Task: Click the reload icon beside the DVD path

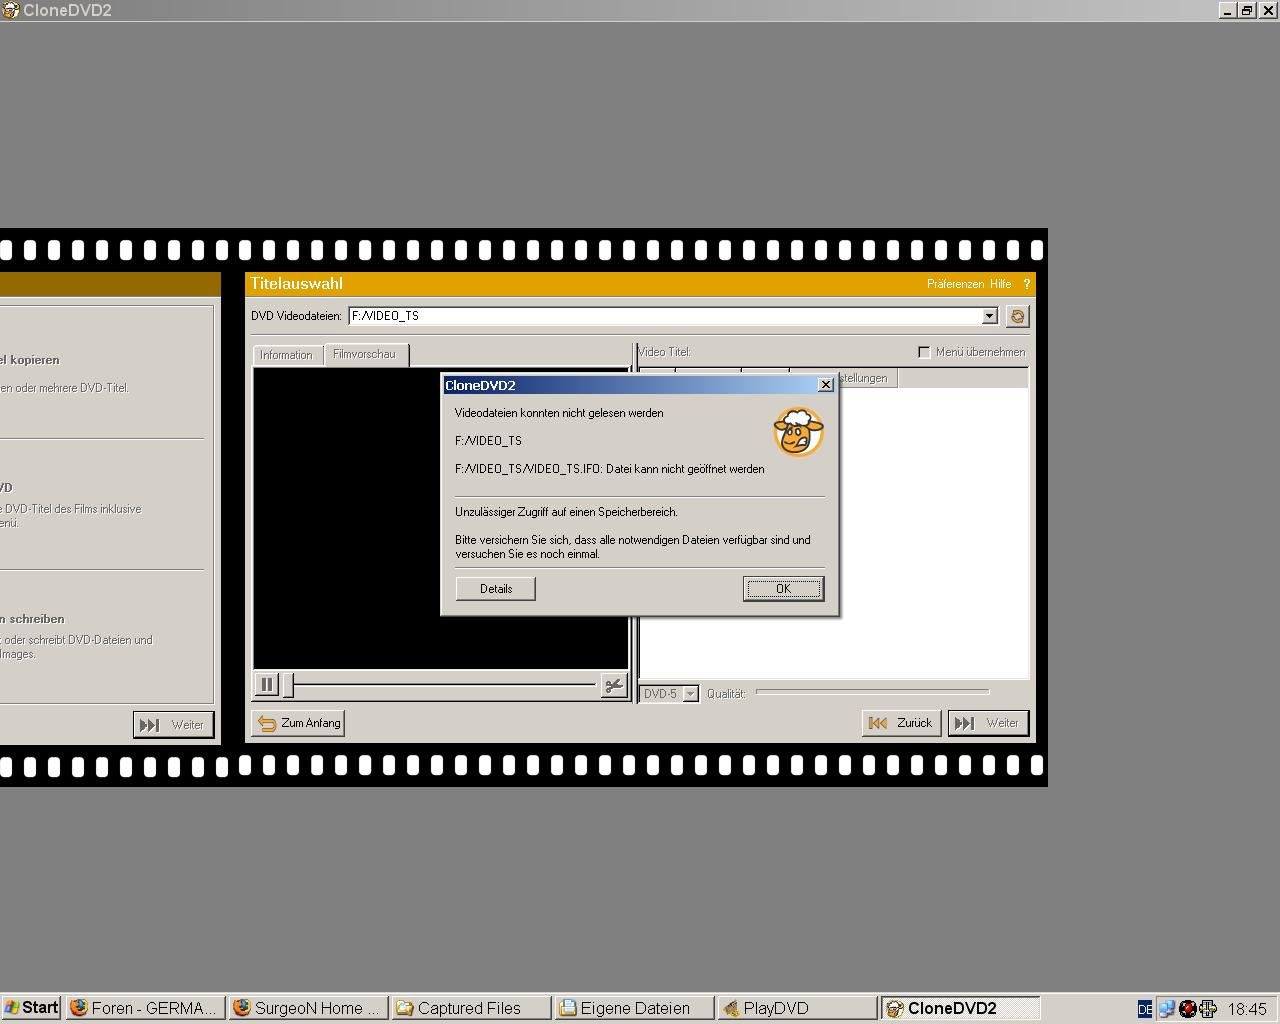Action: 1017,316
